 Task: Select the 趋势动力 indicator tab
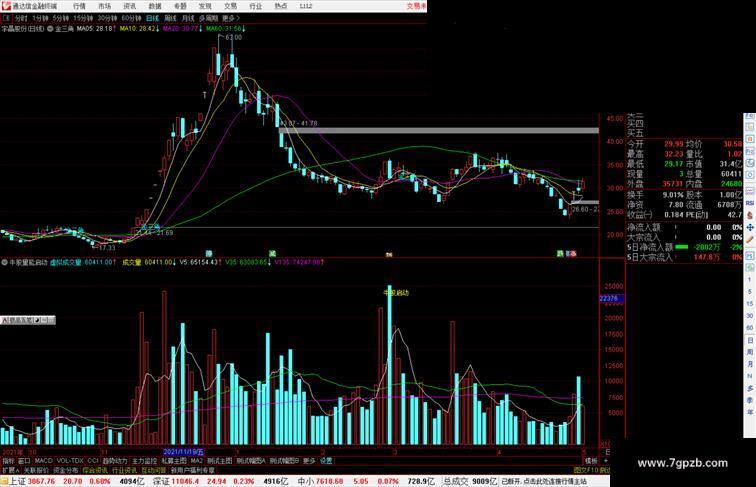115,461
